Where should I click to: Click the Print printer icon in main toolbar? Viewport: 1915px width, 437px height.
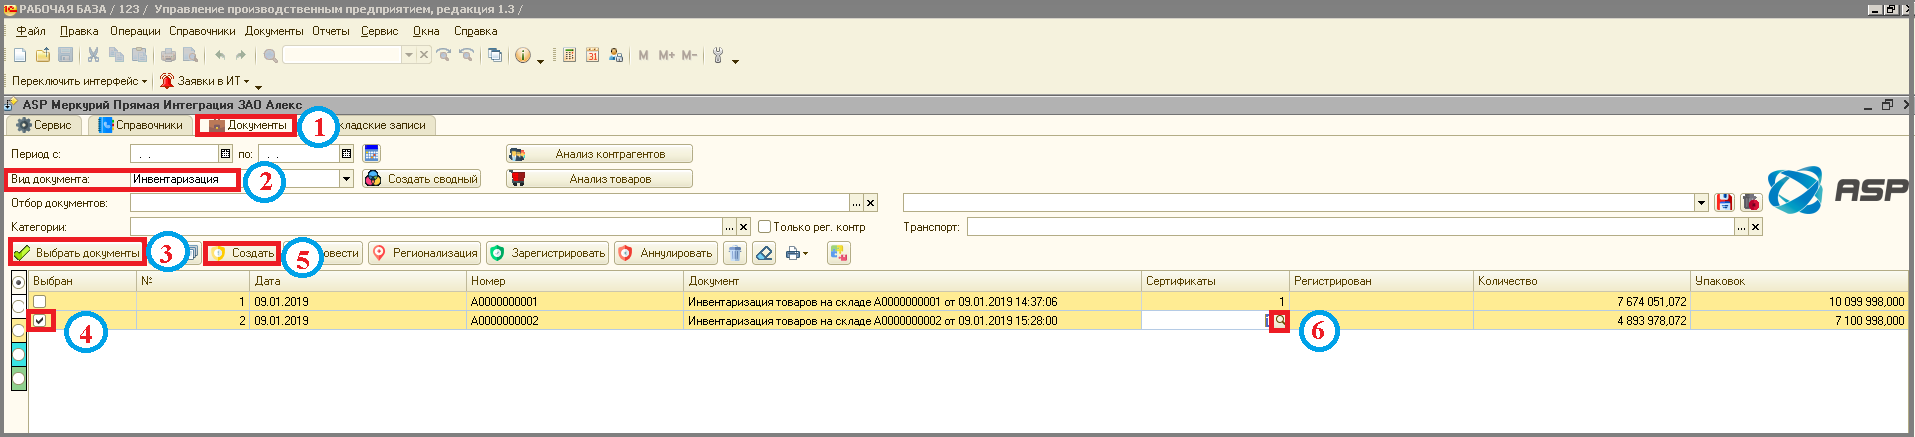168,55
